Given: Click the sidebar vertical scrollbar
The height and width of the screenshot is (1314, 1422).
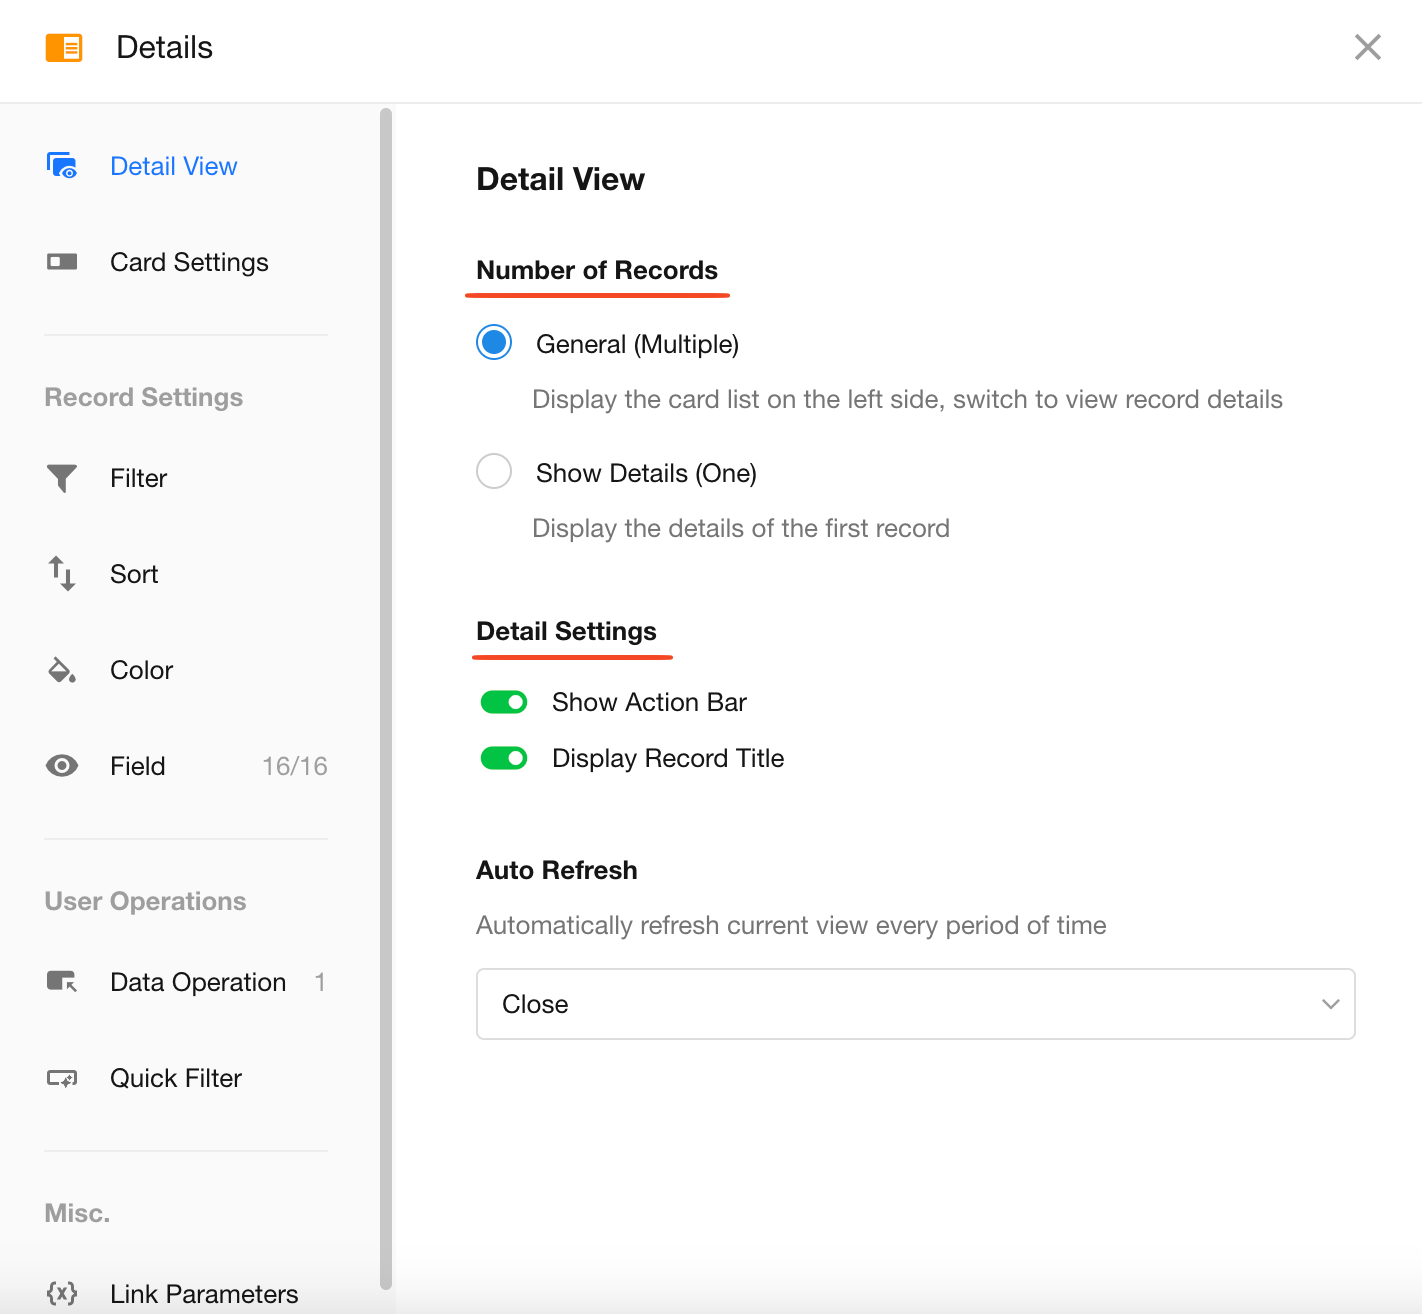Looking at the screenshot, I should point(386,698).
